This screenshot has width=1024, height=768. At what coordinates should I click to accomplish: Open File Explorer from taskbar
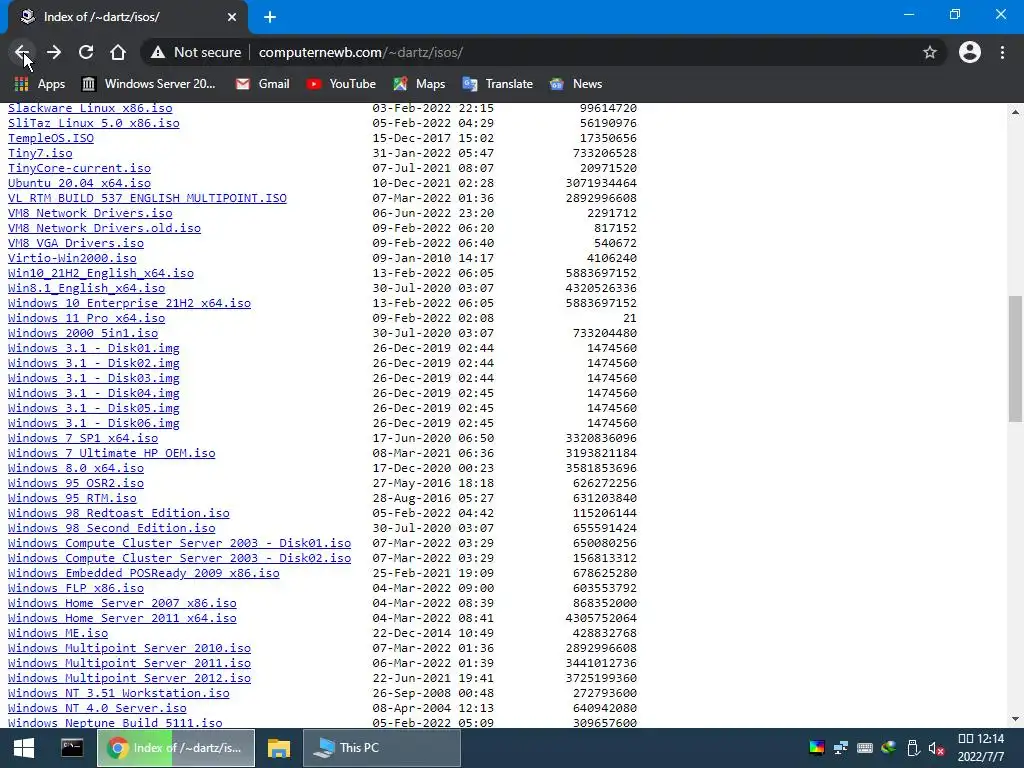point(279,748)
